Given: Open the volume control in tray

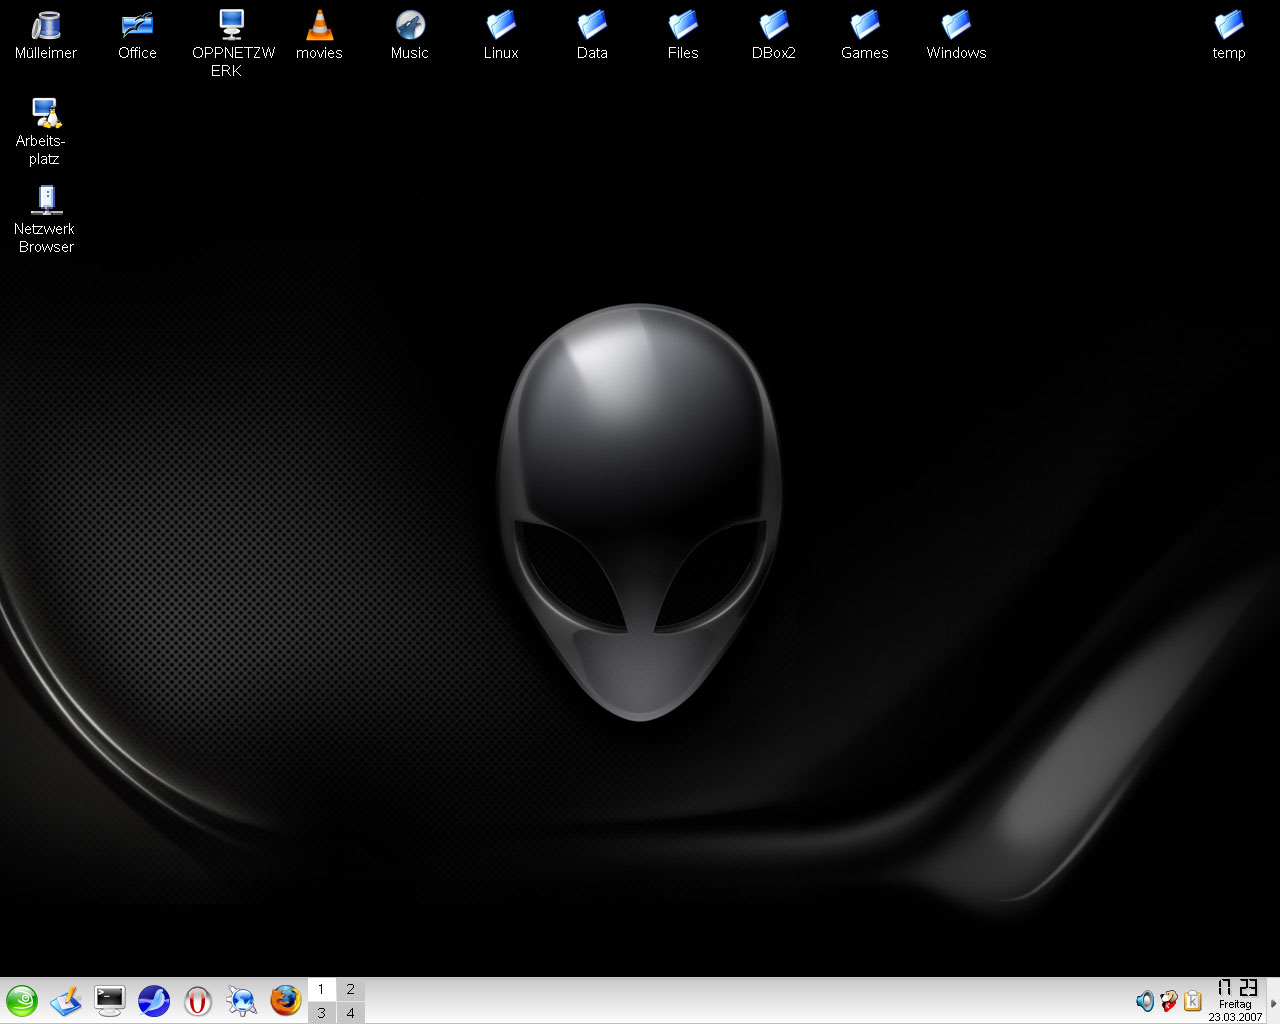Looking at the screenshot, I should (1145, 1000).
